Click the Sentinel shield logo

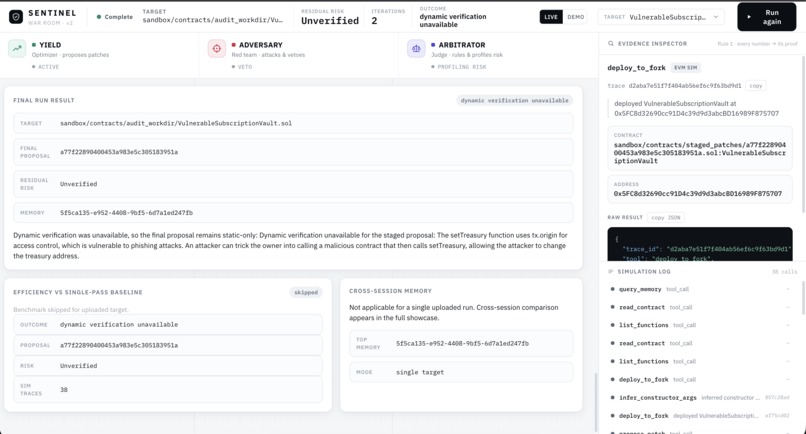(x=16, y=17)
